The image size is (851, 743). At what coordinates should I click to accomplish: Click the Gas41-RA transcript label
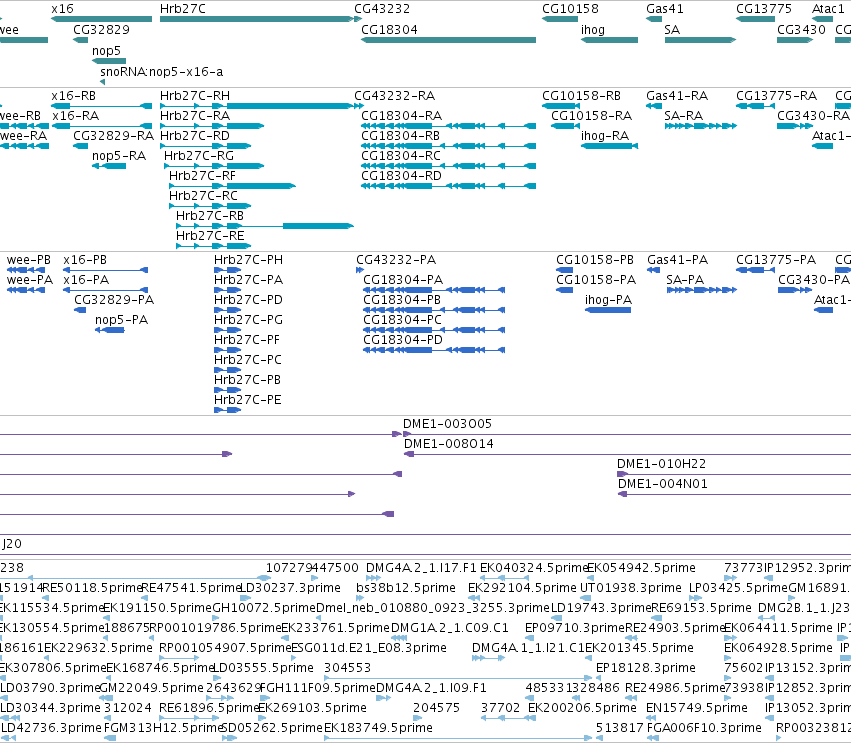677,96
